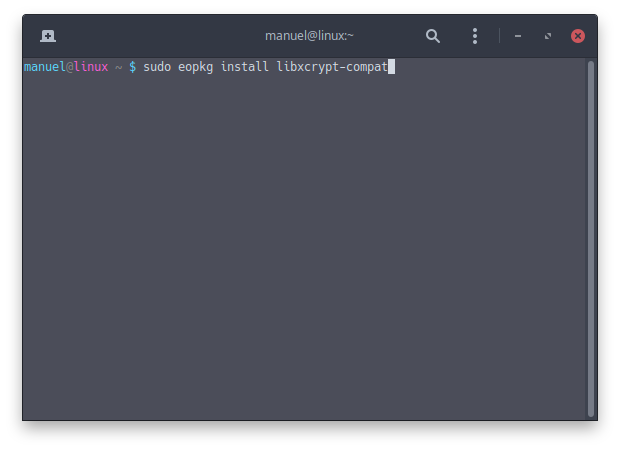
Task: Click the blue manuel username in prompt
Action: 45,67
